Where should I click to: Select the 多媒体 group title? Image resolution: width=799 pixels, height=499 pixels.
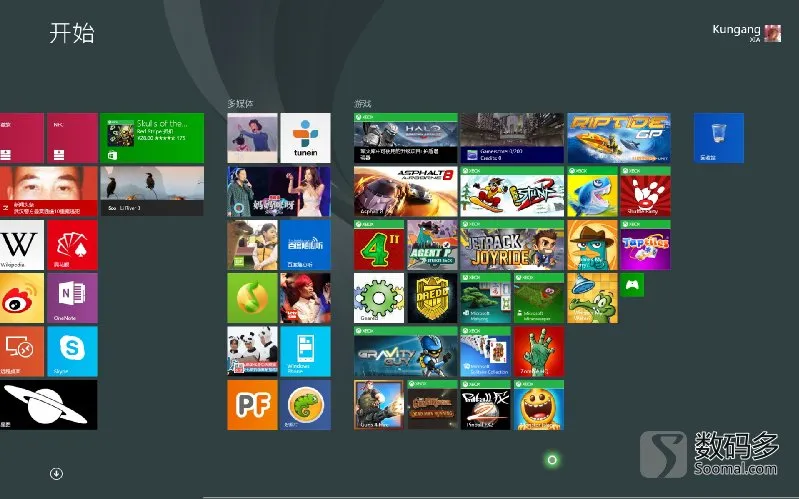coord(240,103)
